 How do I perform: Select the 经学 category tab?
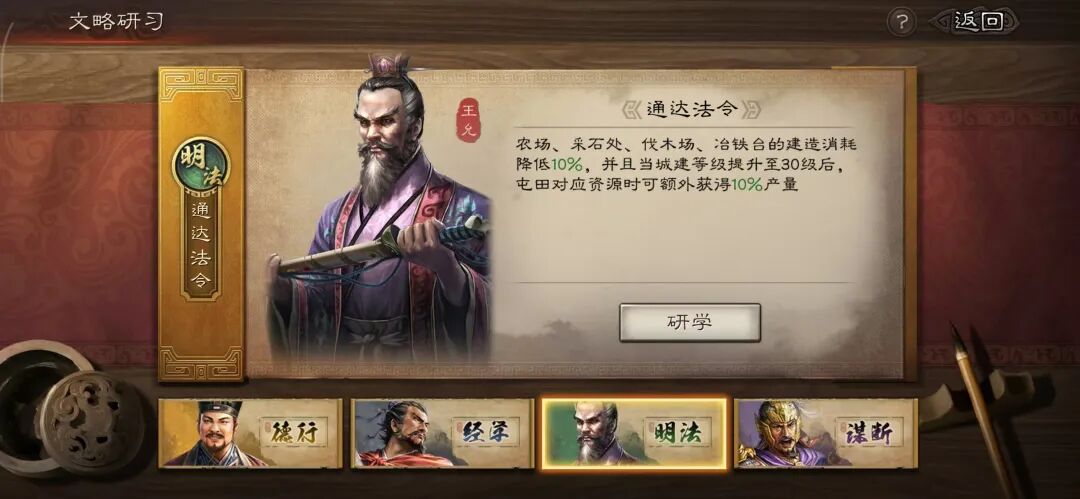[442, 434]
